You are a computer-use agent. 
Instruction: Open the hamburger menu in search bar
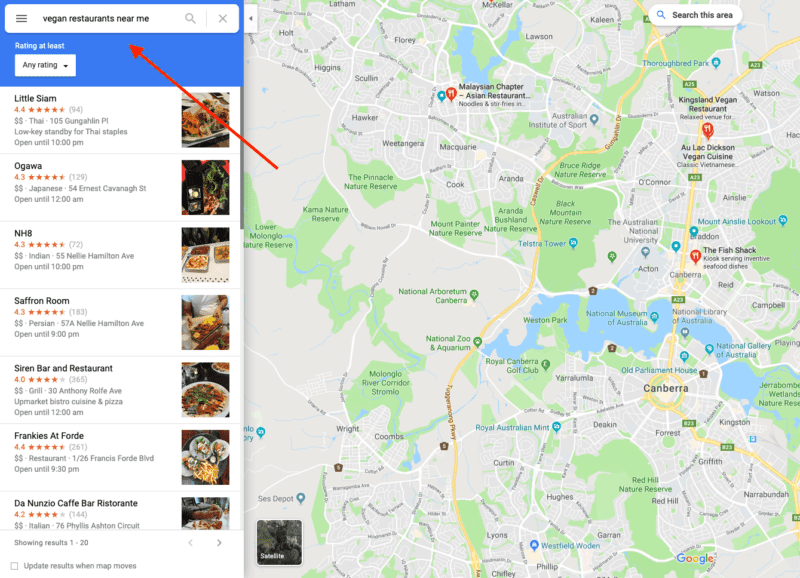pyautogui.click(x=21, y=18)
